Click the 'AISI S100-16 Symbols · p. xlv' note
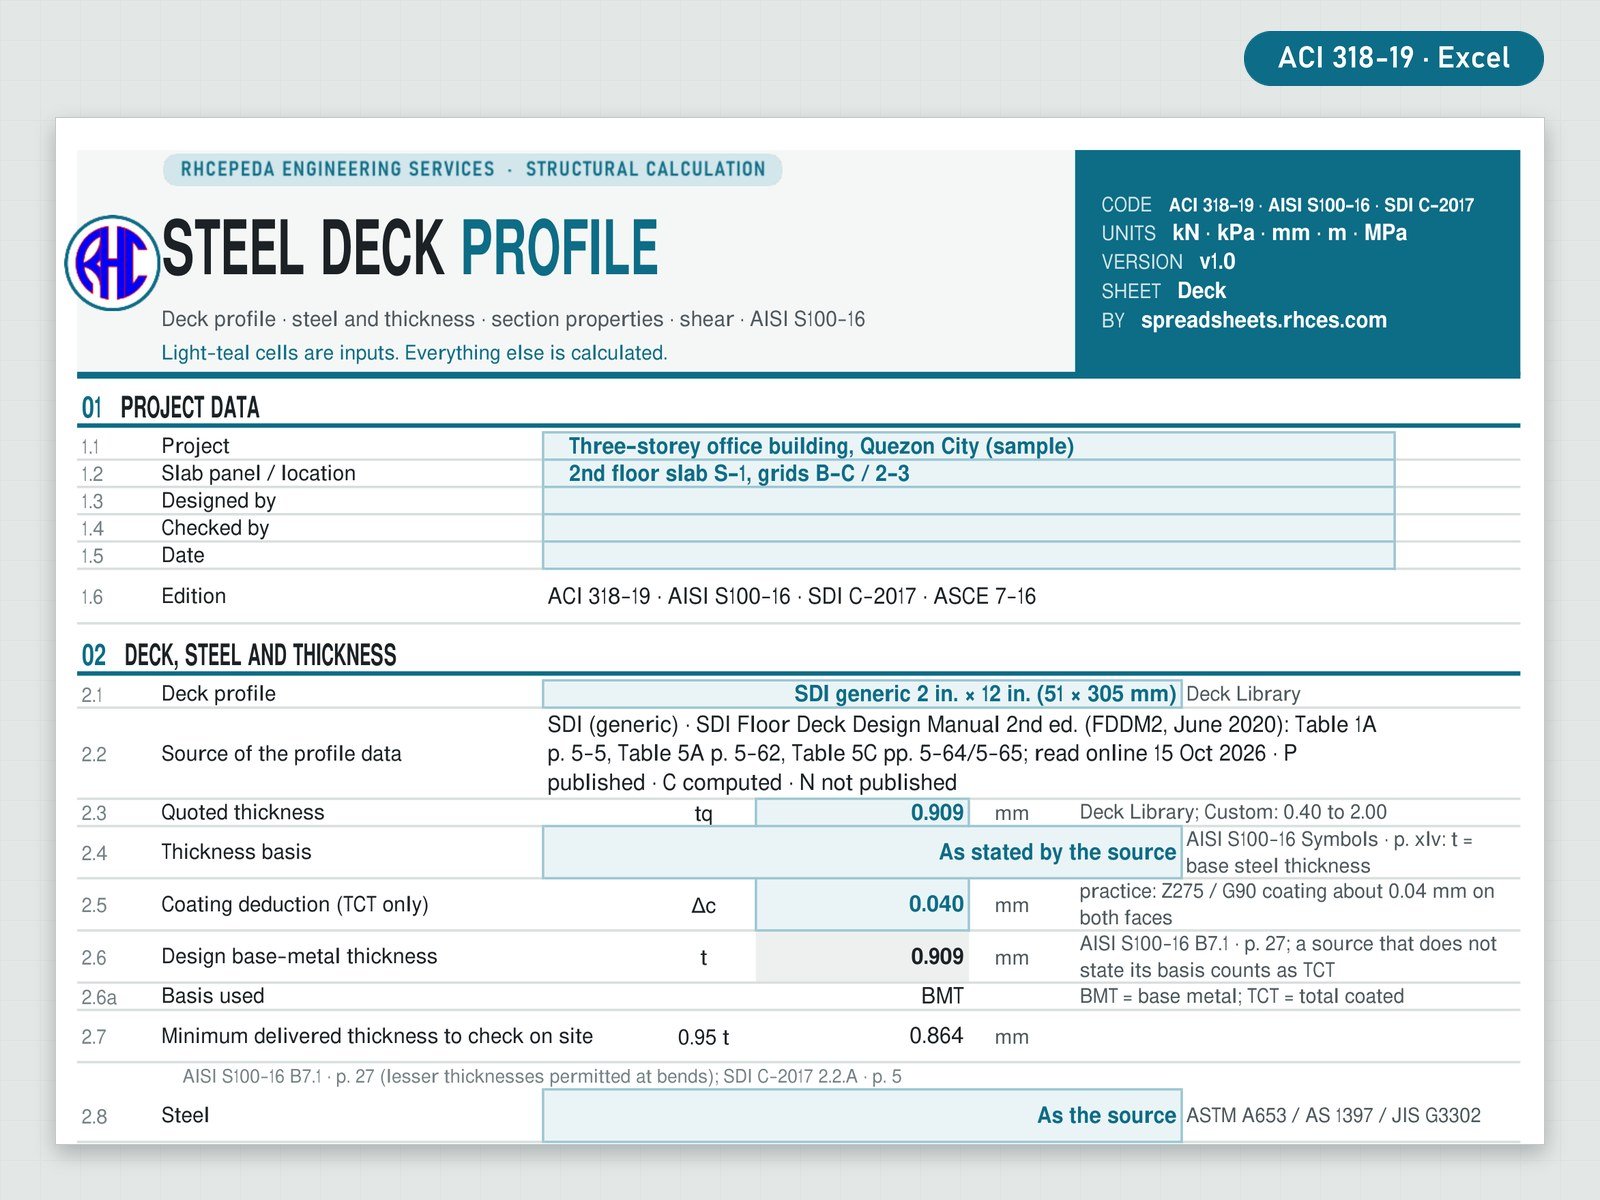Viewport: 1600px width, 1200px height. coord(1329,852)
